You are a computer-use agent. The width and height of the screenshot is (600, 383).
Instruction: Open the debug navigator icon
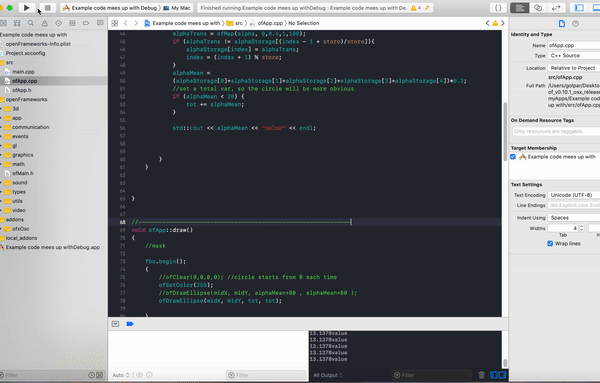tap(72, 23)
